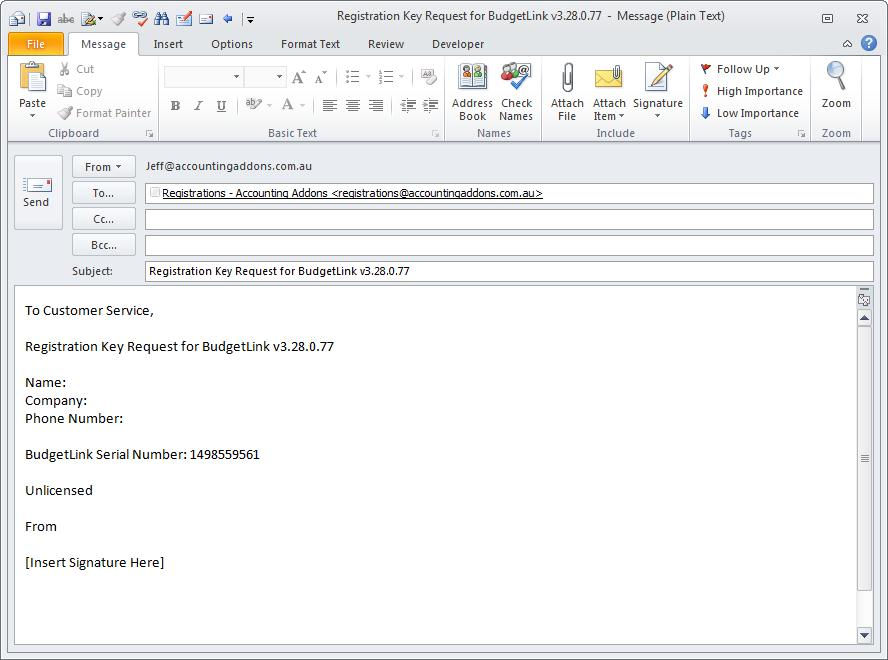Click the Text Highlight Color button
The height and width of the screenshot is (660, 888).
pyautogui.click(x=253, y=105)
